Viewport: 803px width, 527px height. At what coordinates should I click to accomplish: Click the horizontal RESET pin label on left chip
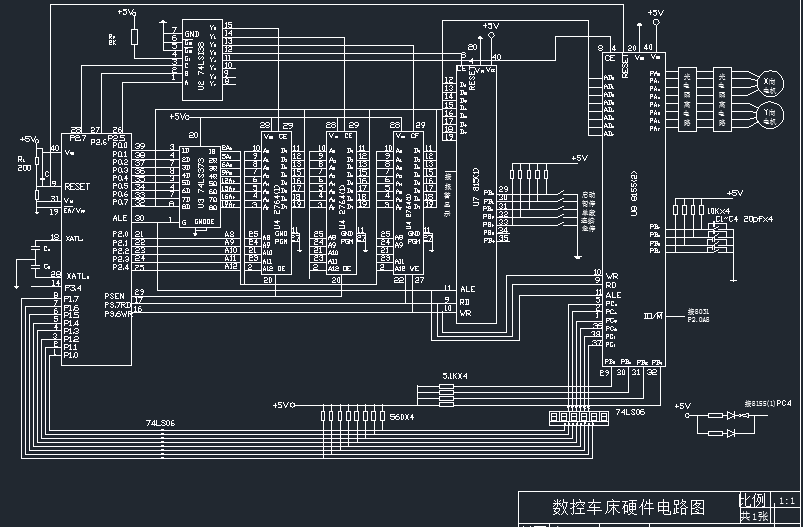pos(77,186)
